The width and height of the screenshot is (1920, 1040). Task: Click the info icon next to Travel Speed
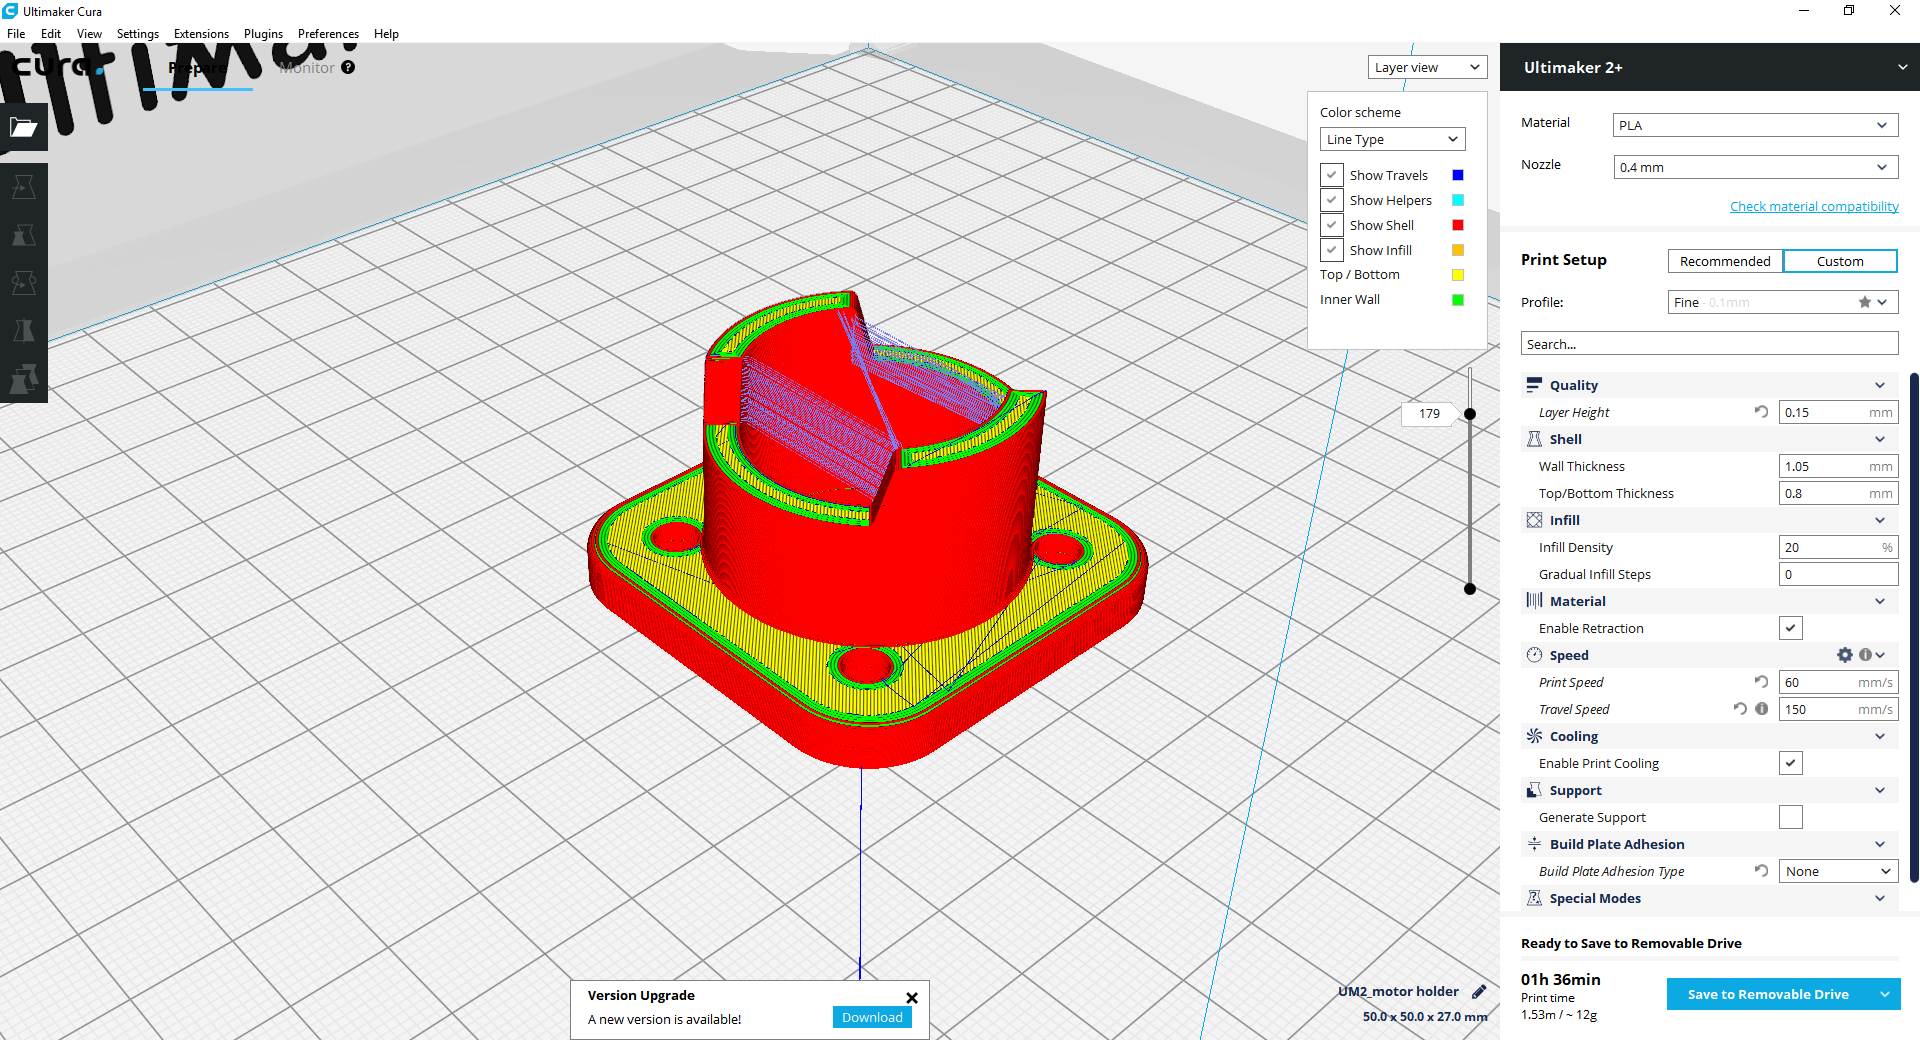[x=1762, y=709]
